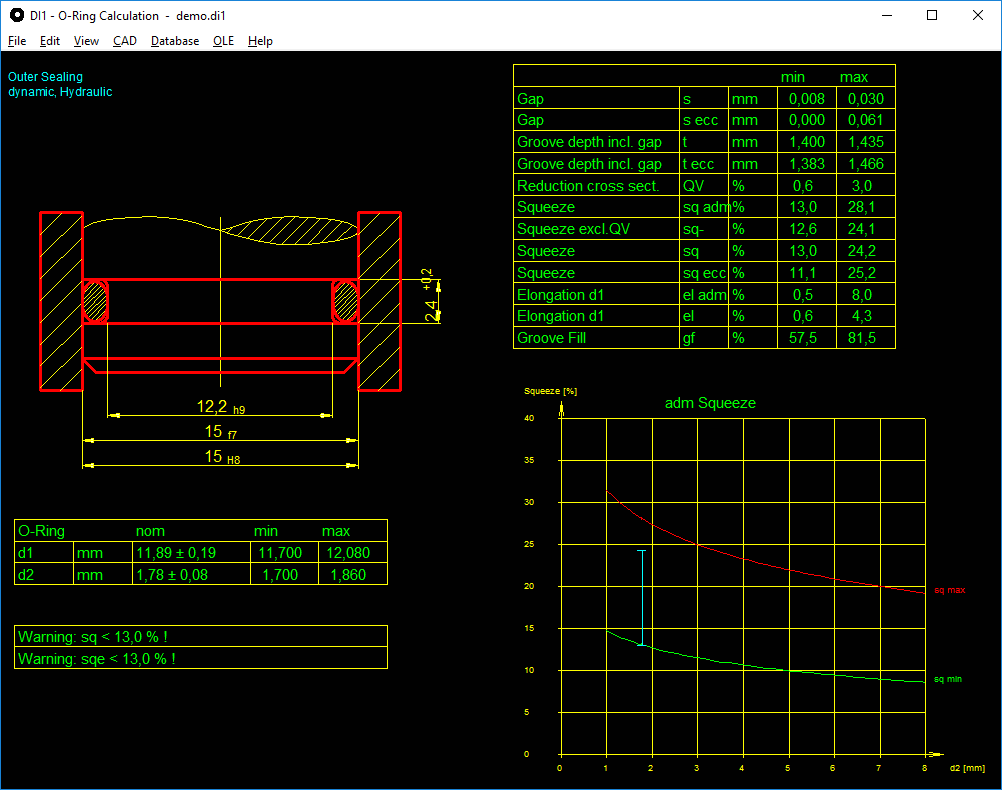This screenshot has width=1002, height=790.
Task: Minimize the O-Ring Calculation window
Action: pos(886,15)
